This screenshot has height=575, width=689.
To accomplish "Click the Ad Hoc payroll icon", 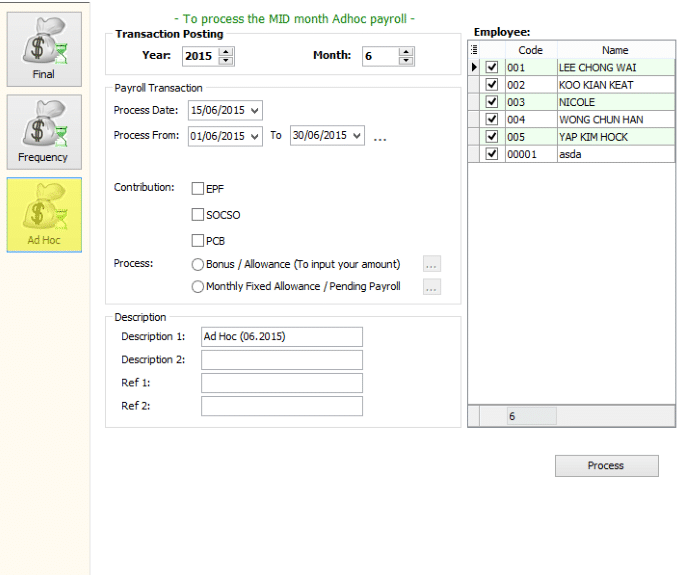I will (44, 215).
